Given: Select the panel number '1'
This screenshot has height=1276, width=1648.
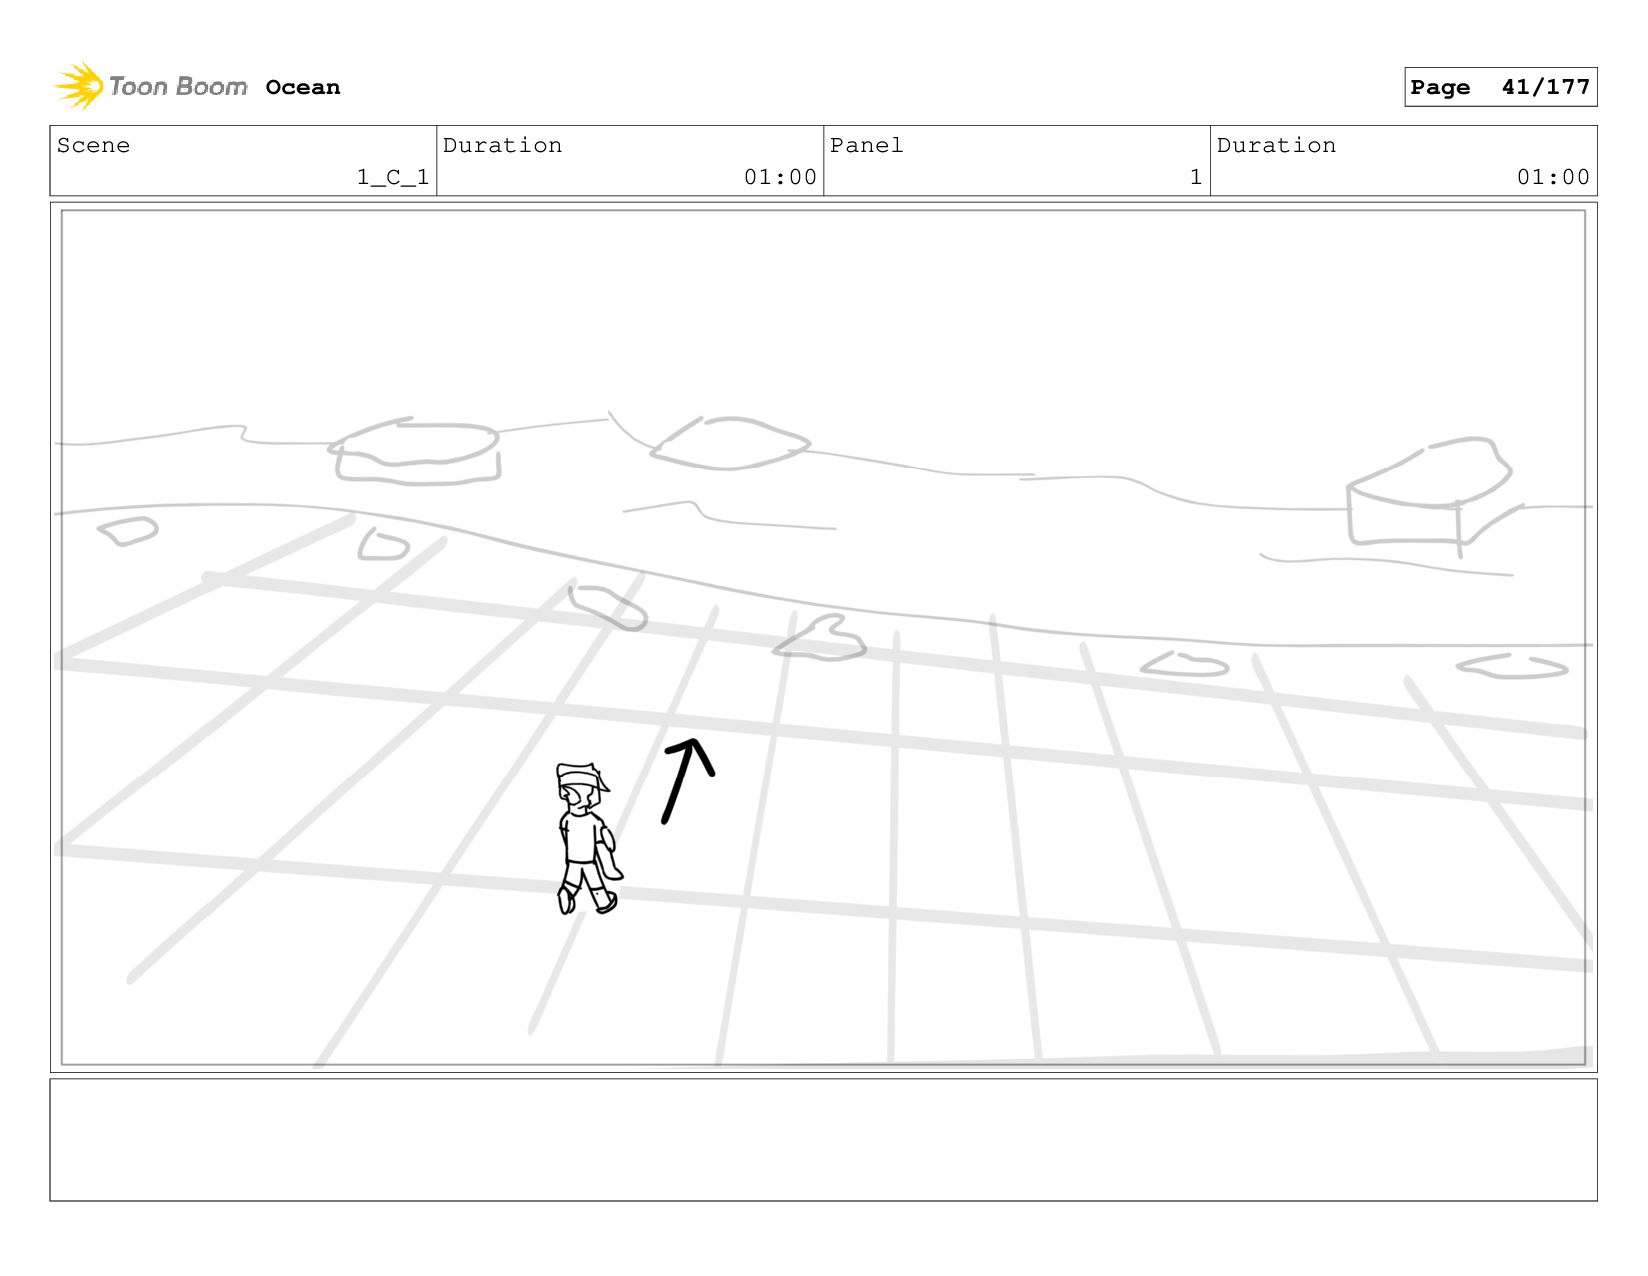Looking at the screenshot, I should (x=1195, y=177).
